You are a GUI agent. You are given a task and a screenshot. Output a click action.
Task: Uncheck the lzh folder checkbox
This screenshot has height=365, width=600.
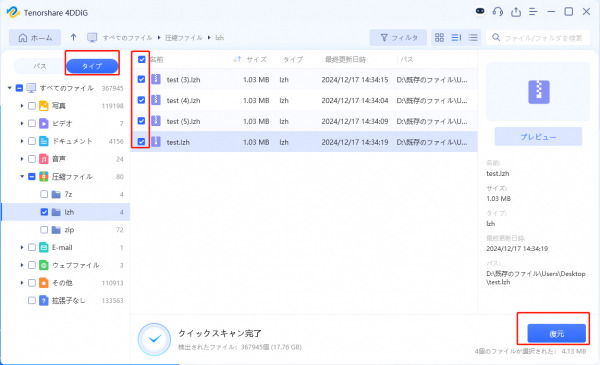44,212
